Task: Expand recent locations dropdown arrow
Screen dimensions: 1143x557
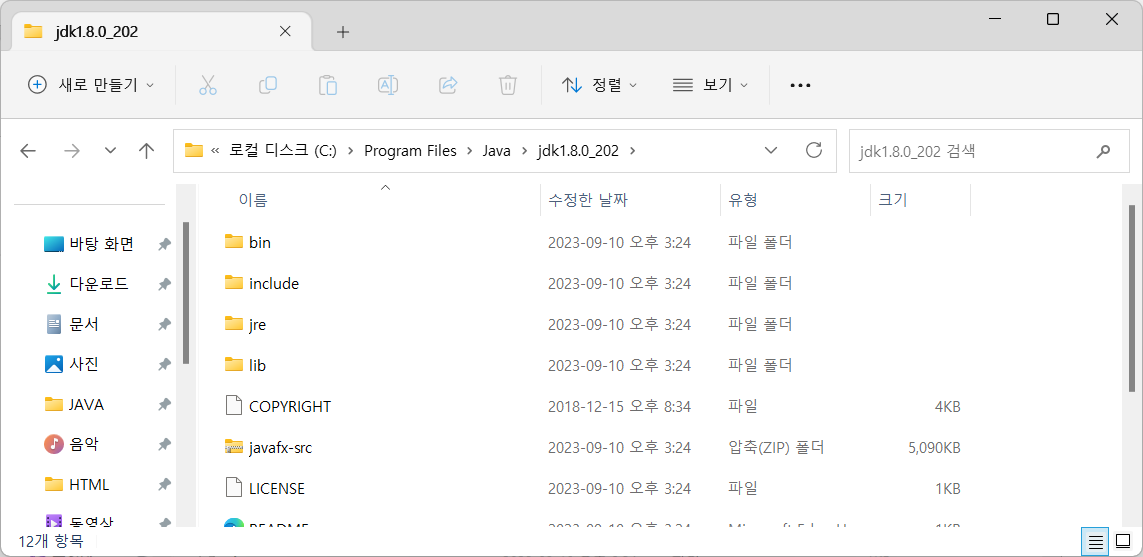Action: tap(111, 151)
